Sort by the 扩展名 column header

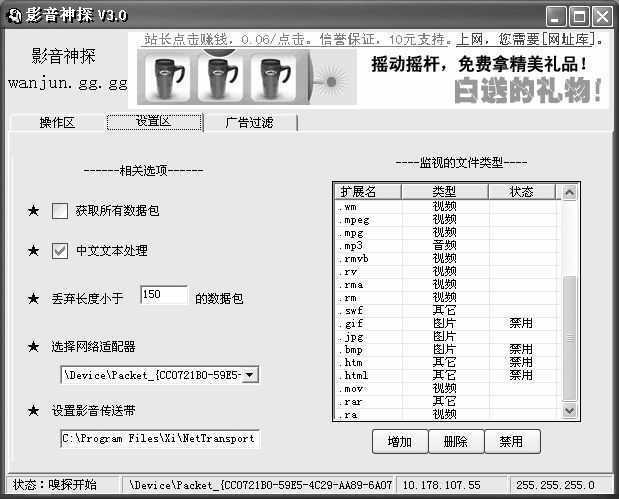click(367, 191)
